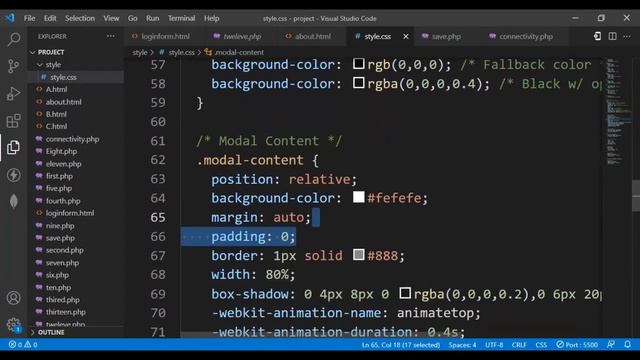This screenshot has height=360, width=640.
Task: Open editor more actions ellipsis
Action: [x=627, y=36]
